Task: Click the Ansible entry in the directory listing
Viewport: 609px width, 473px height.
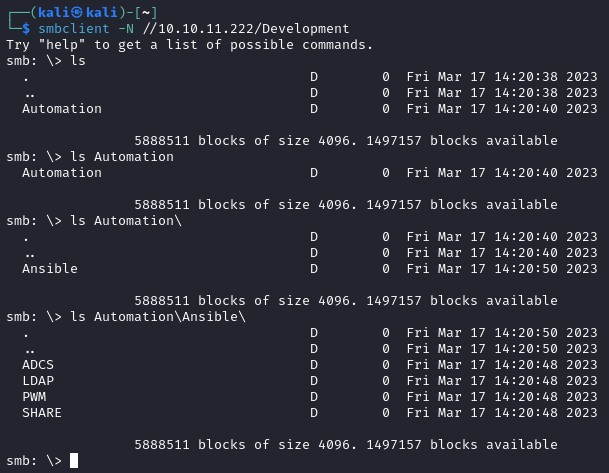Action: point(50,269)
